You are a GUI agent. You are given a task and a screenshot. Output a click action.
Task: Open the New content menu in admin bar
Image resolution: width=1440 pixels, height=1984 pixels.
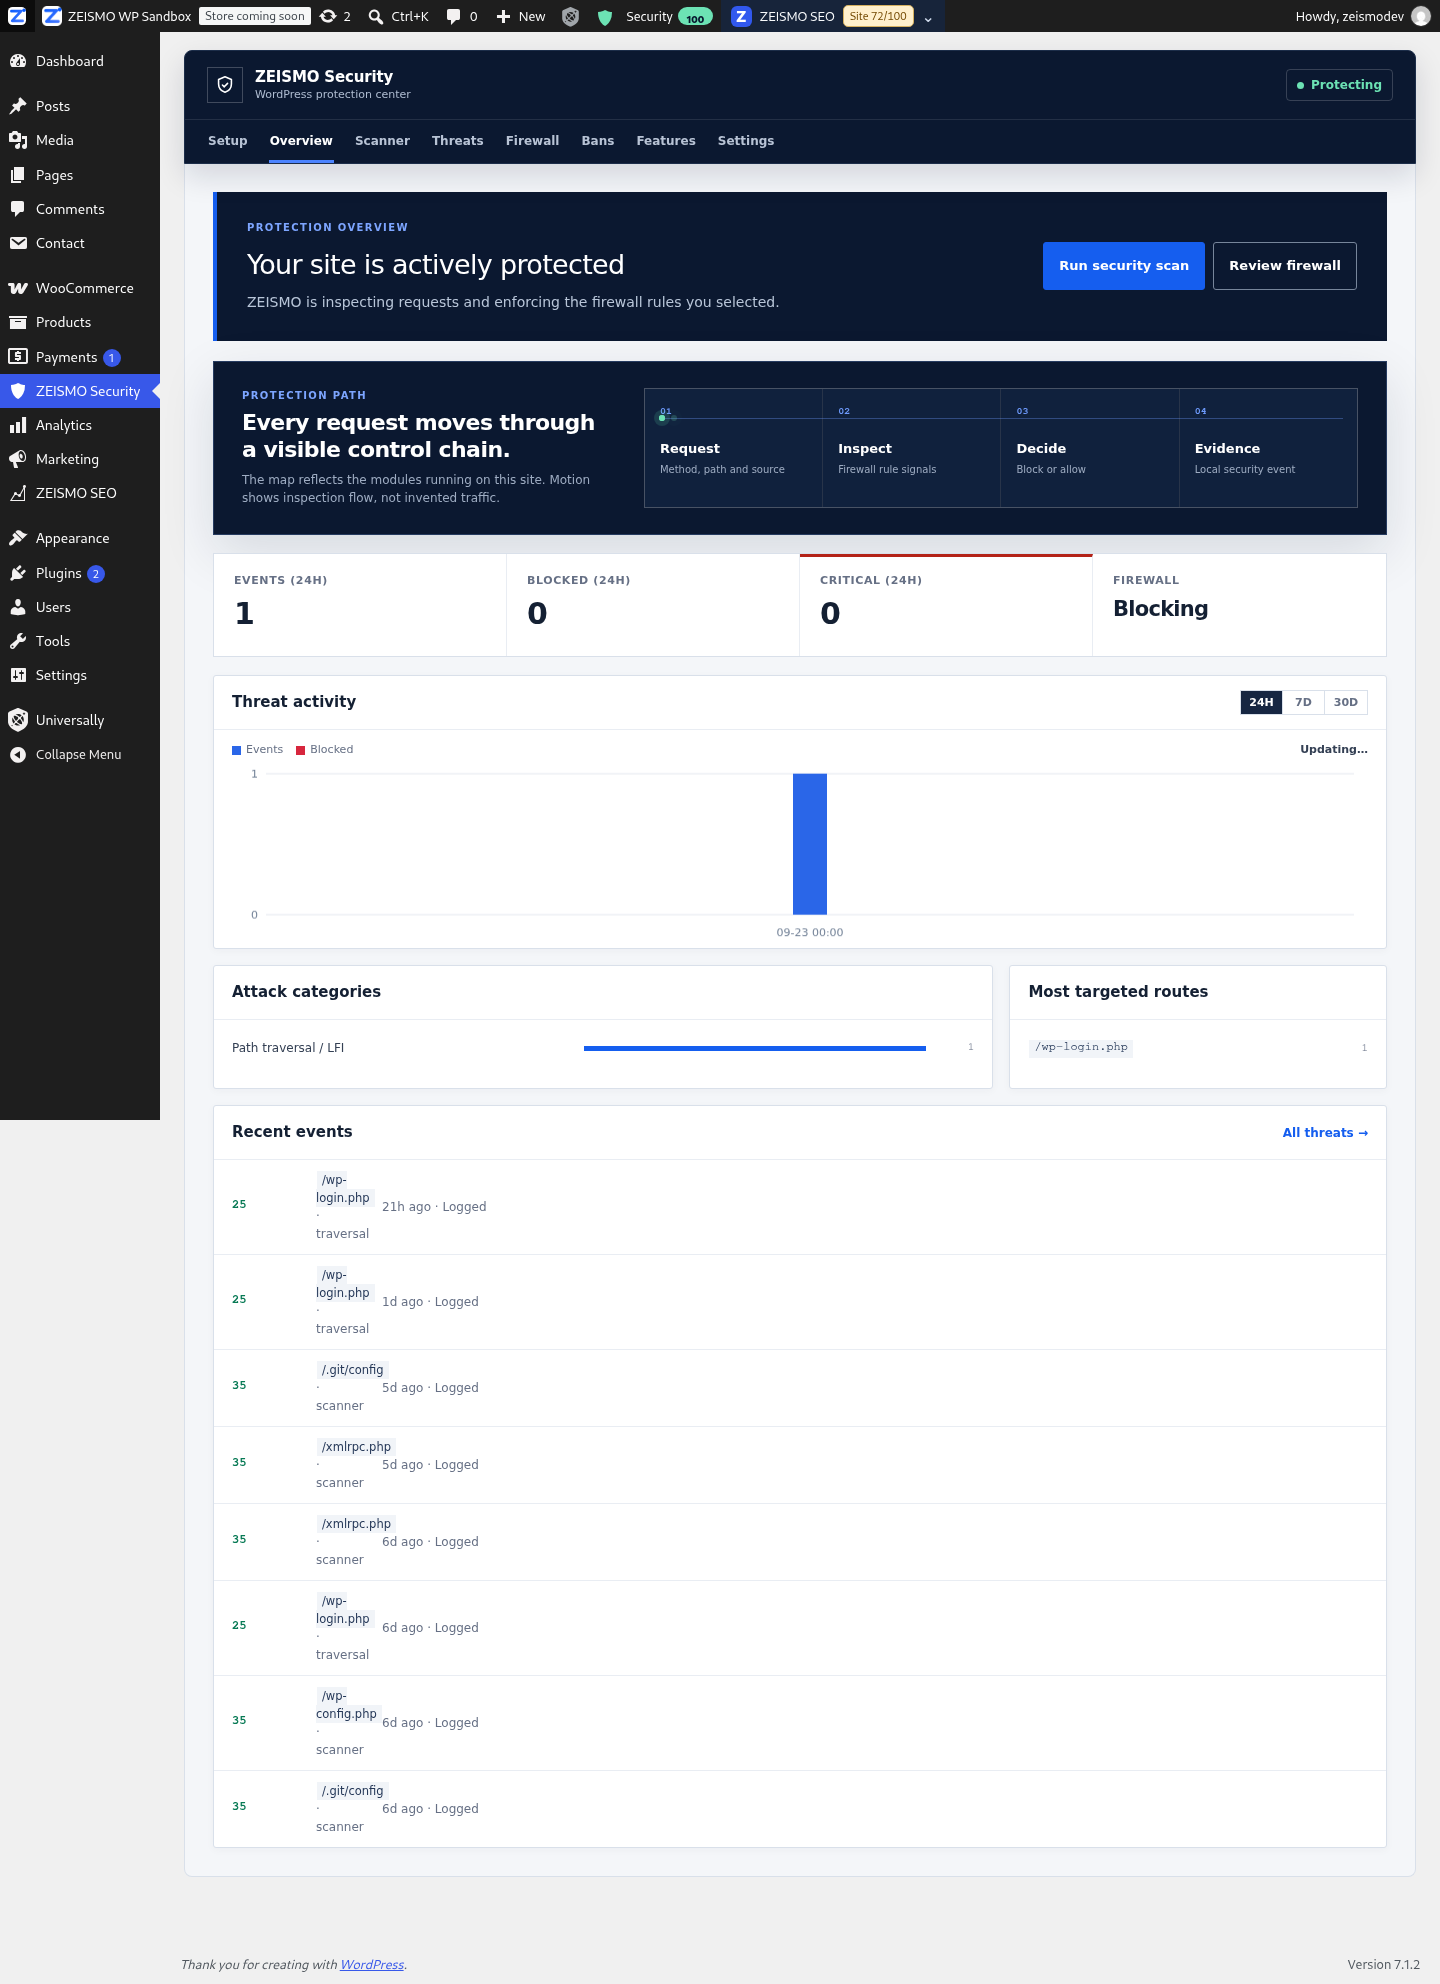[x=521, y=16]
